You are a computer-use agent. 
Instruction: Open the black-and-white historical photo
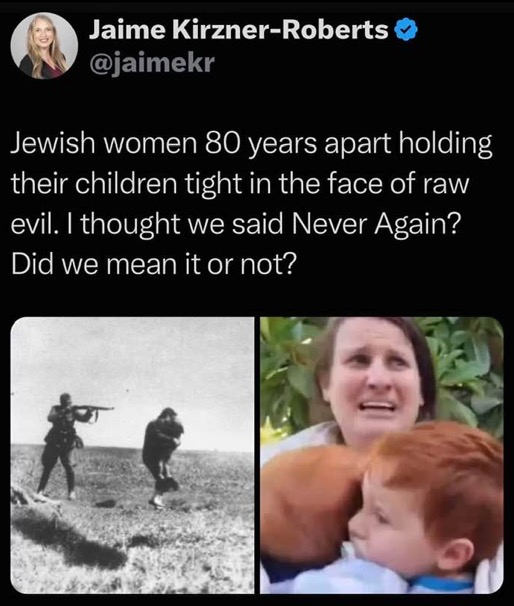[132, 455]
